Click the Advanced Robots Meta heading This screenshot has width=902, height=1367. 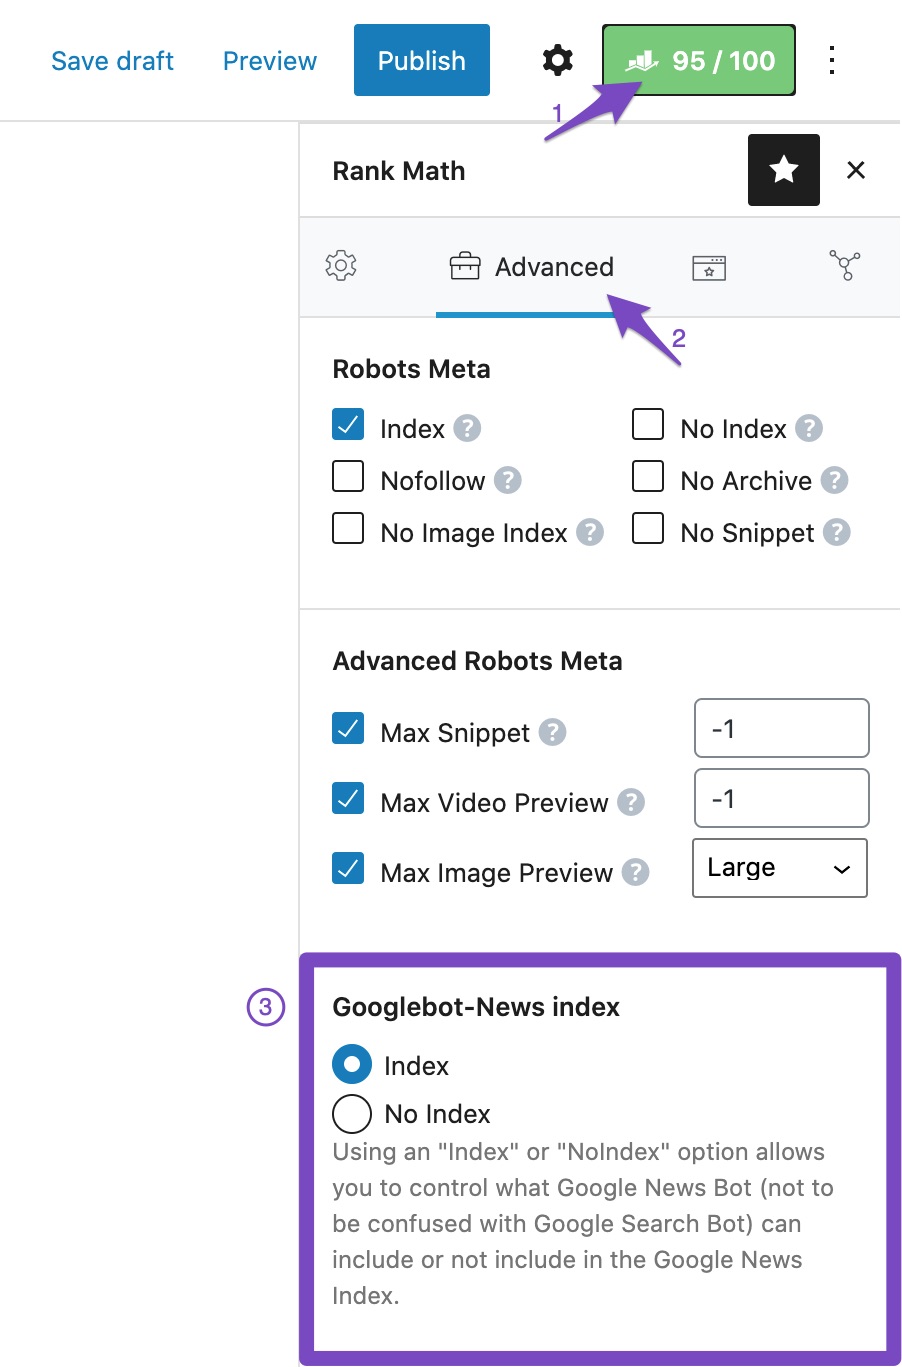(x=477, y=661)
